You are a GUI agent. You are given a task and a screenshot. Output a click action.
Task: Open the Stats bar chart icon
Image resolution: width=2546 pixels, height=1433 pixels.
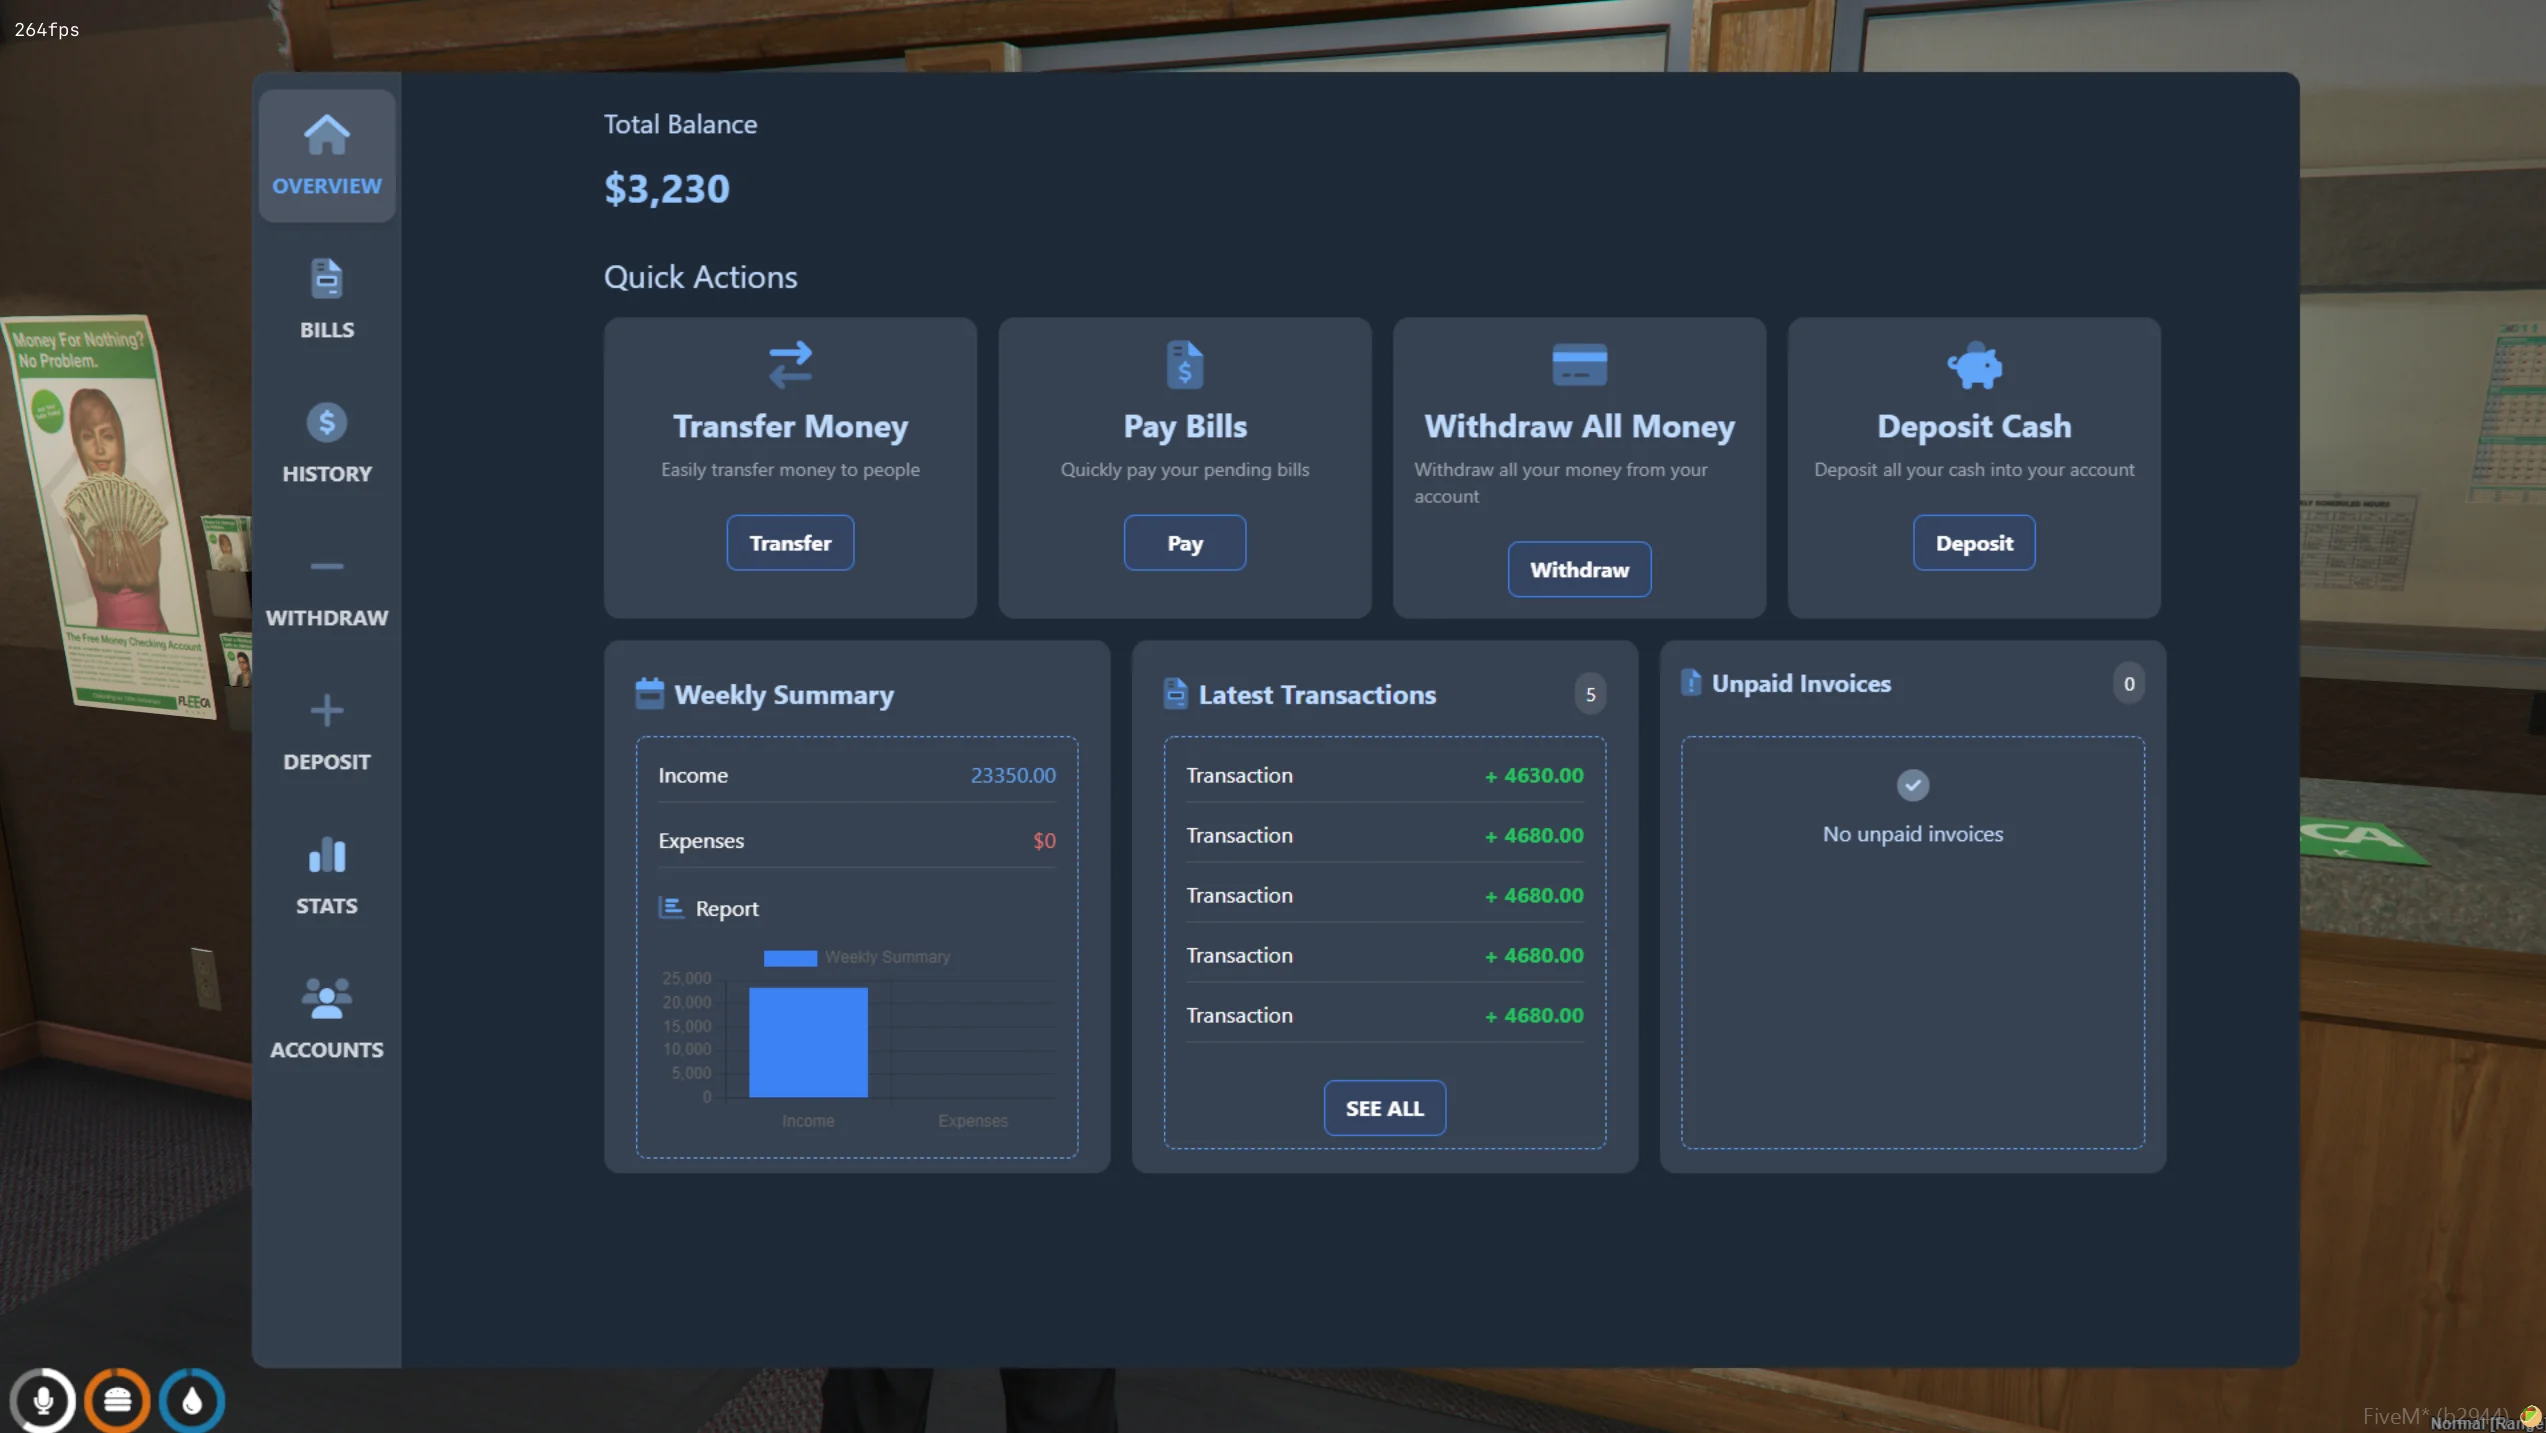[326, 855]
